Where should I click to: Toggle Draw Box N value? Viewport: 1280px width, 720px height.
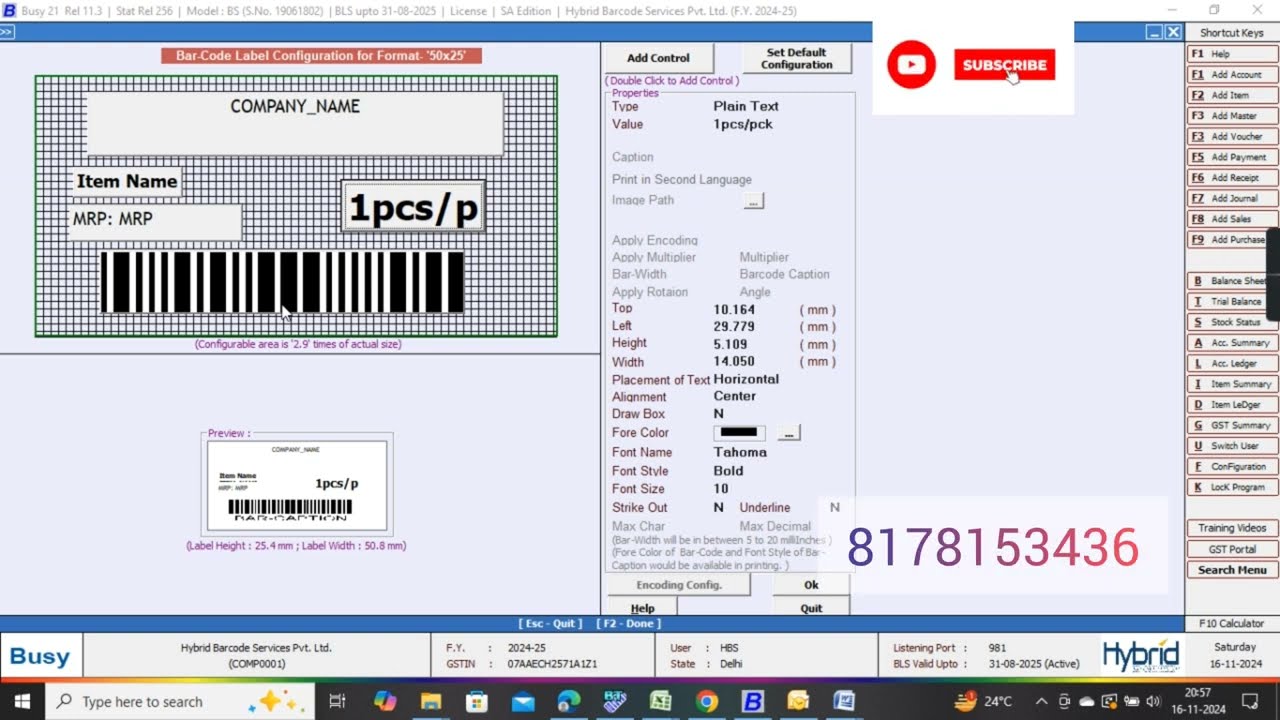(x=719, y=413)
